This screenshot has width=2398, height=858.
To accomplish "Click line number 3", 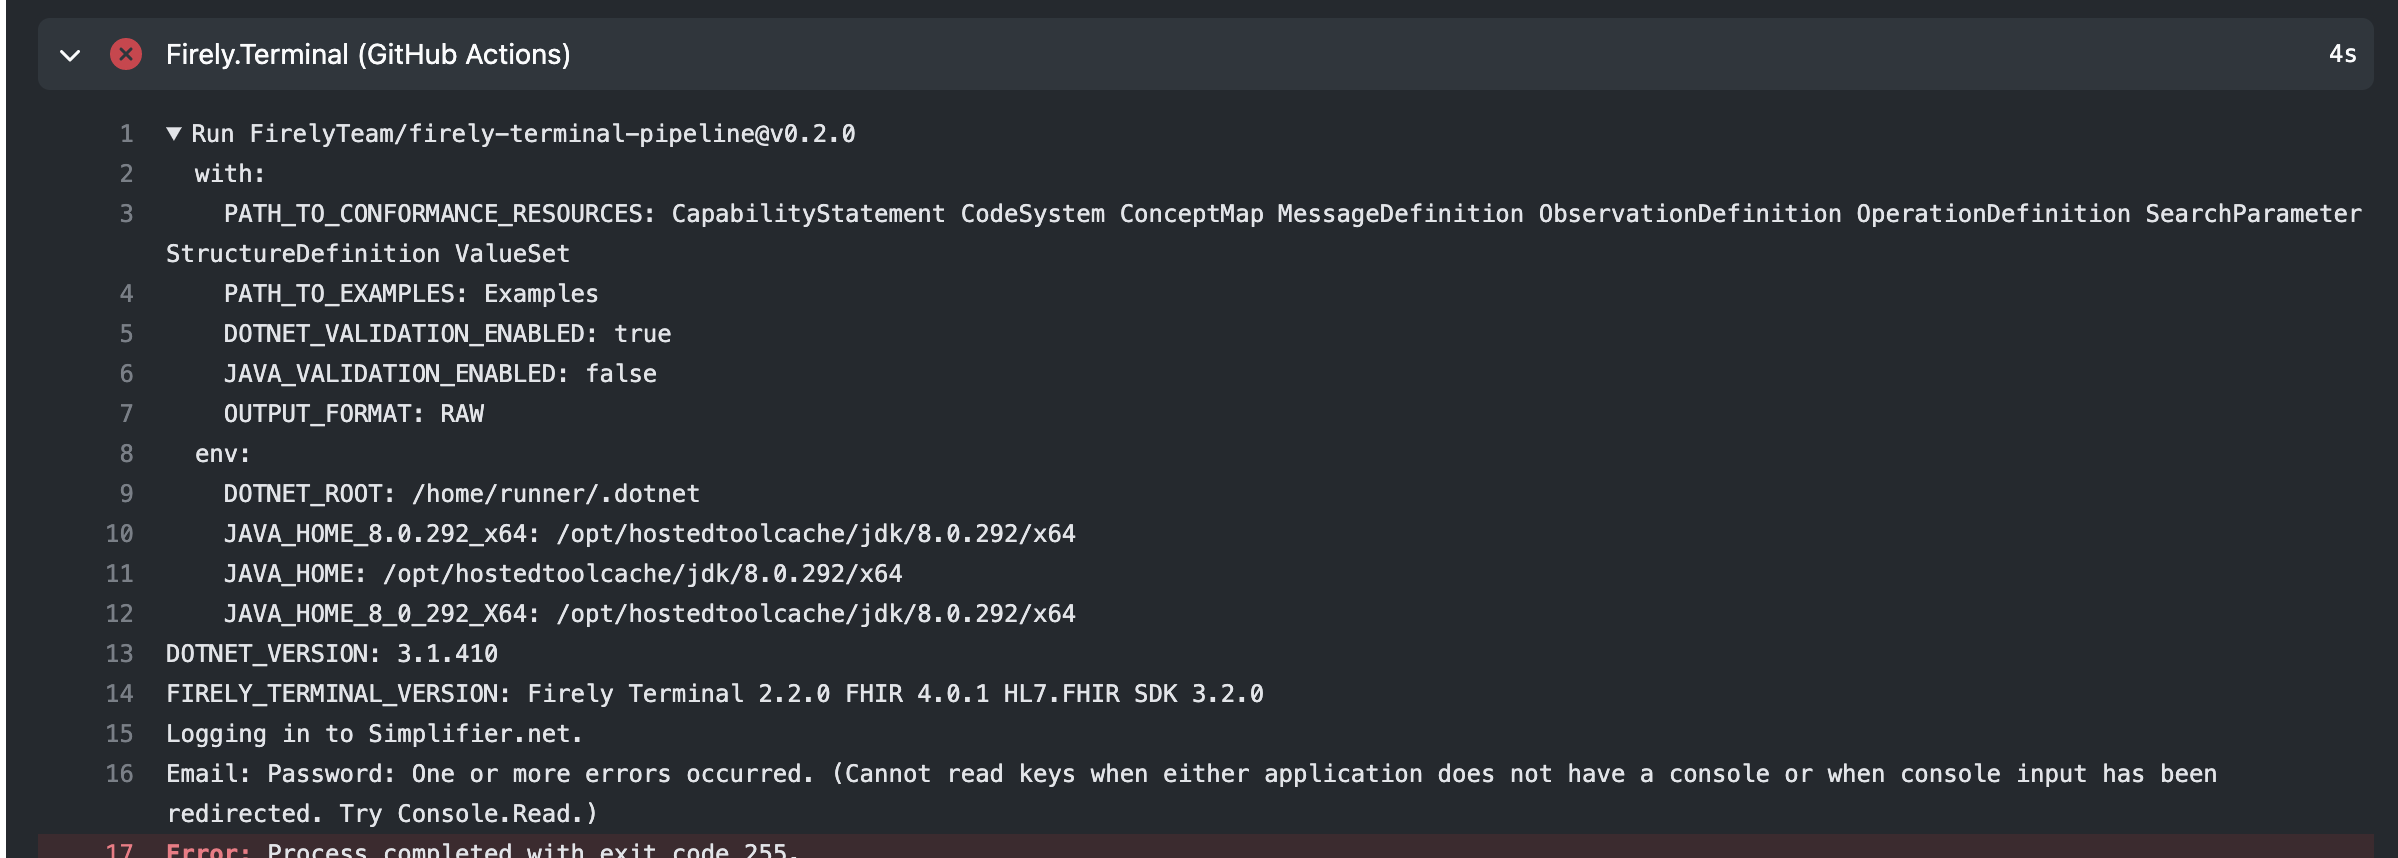I will (126, 214).
